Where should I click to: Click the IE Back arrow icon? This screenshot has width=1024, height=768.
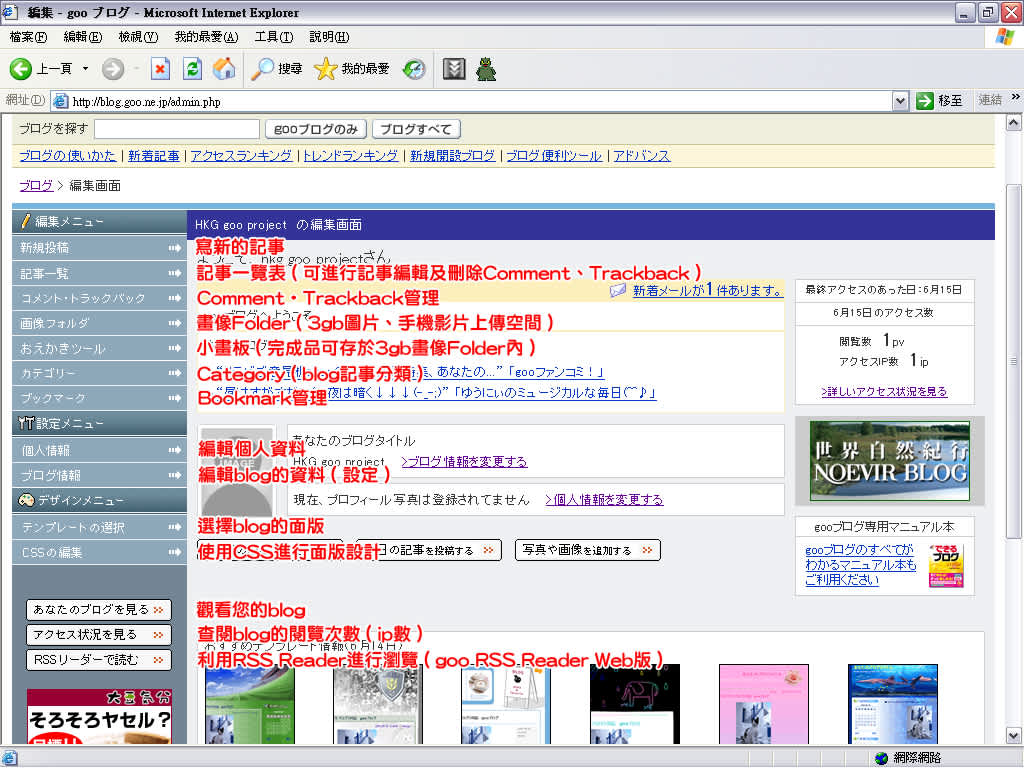tap(21, 69)
